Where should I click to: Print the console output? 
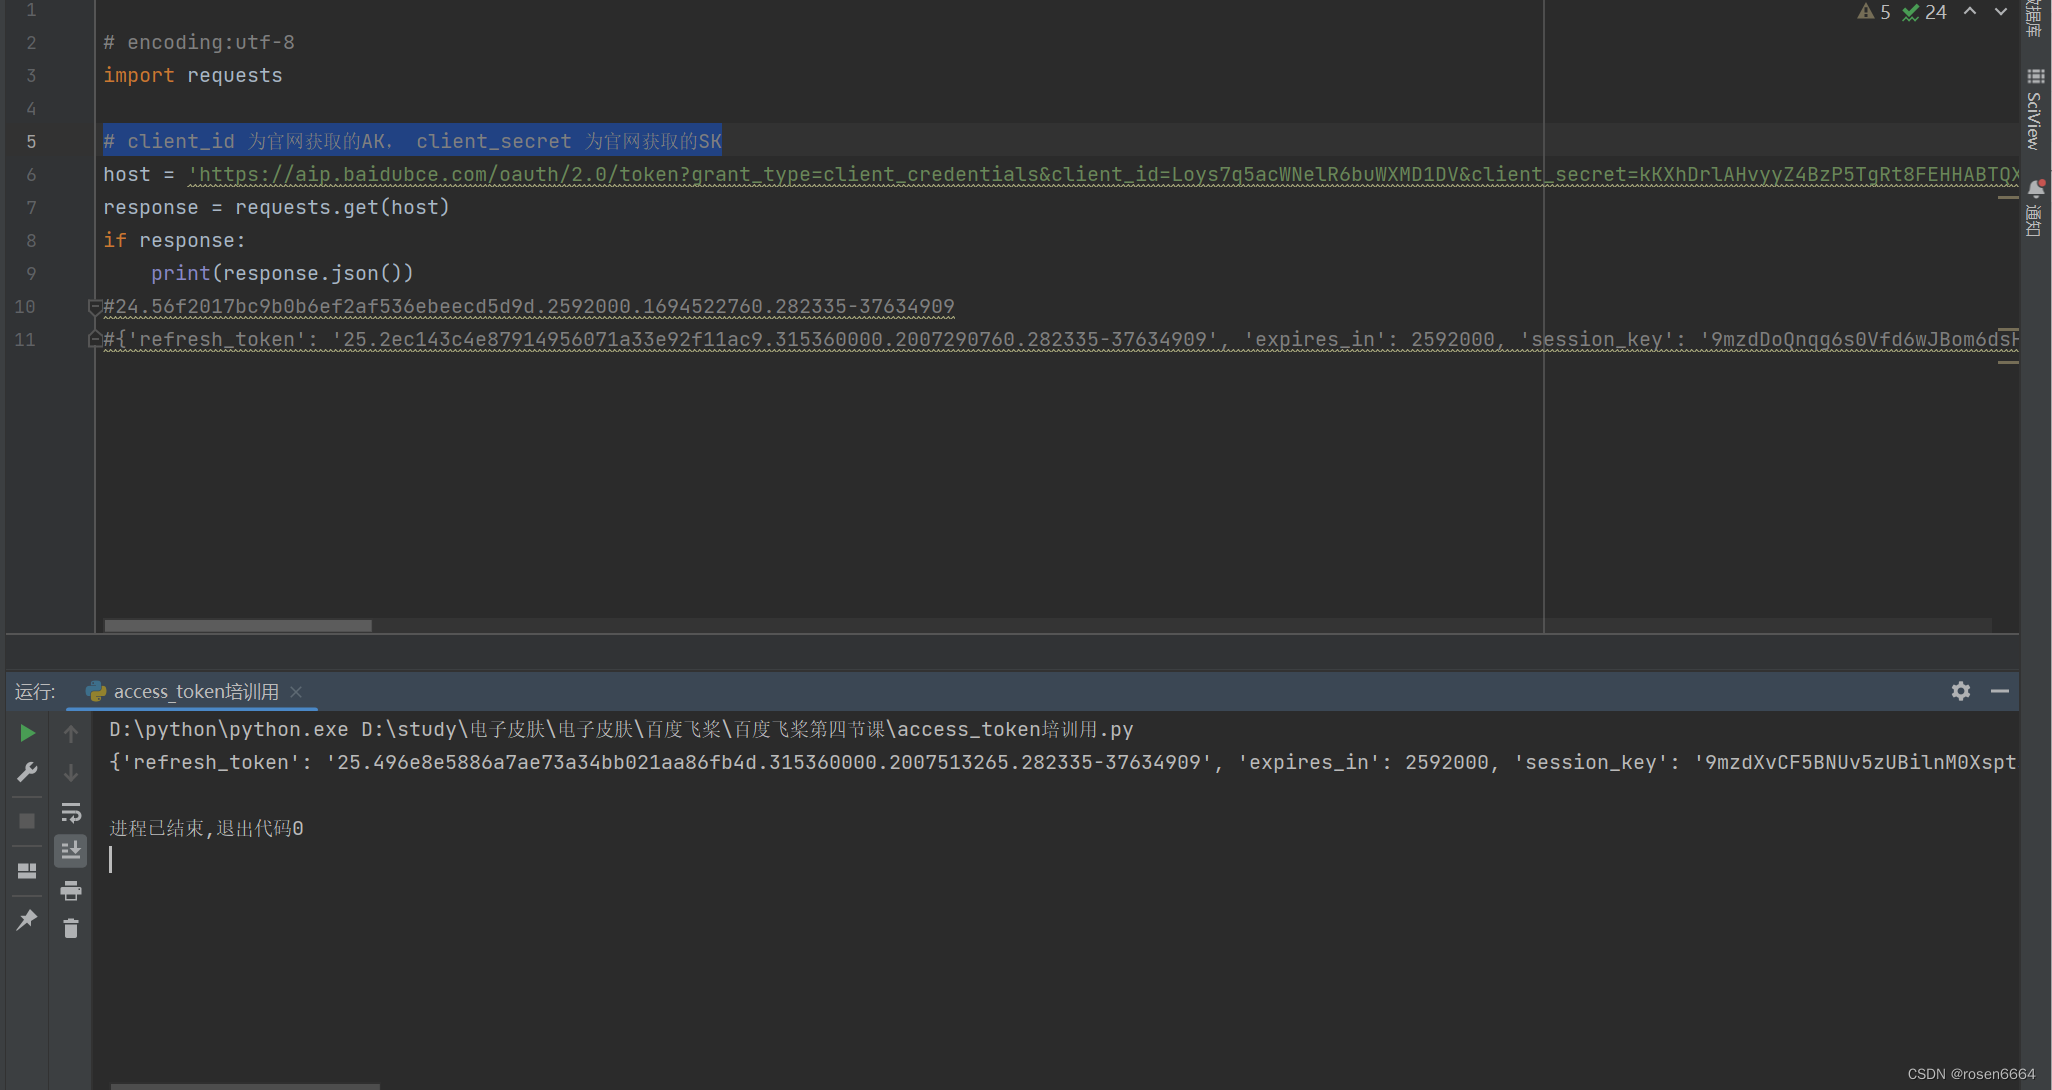pyautogui.click(x=70, y=890)
